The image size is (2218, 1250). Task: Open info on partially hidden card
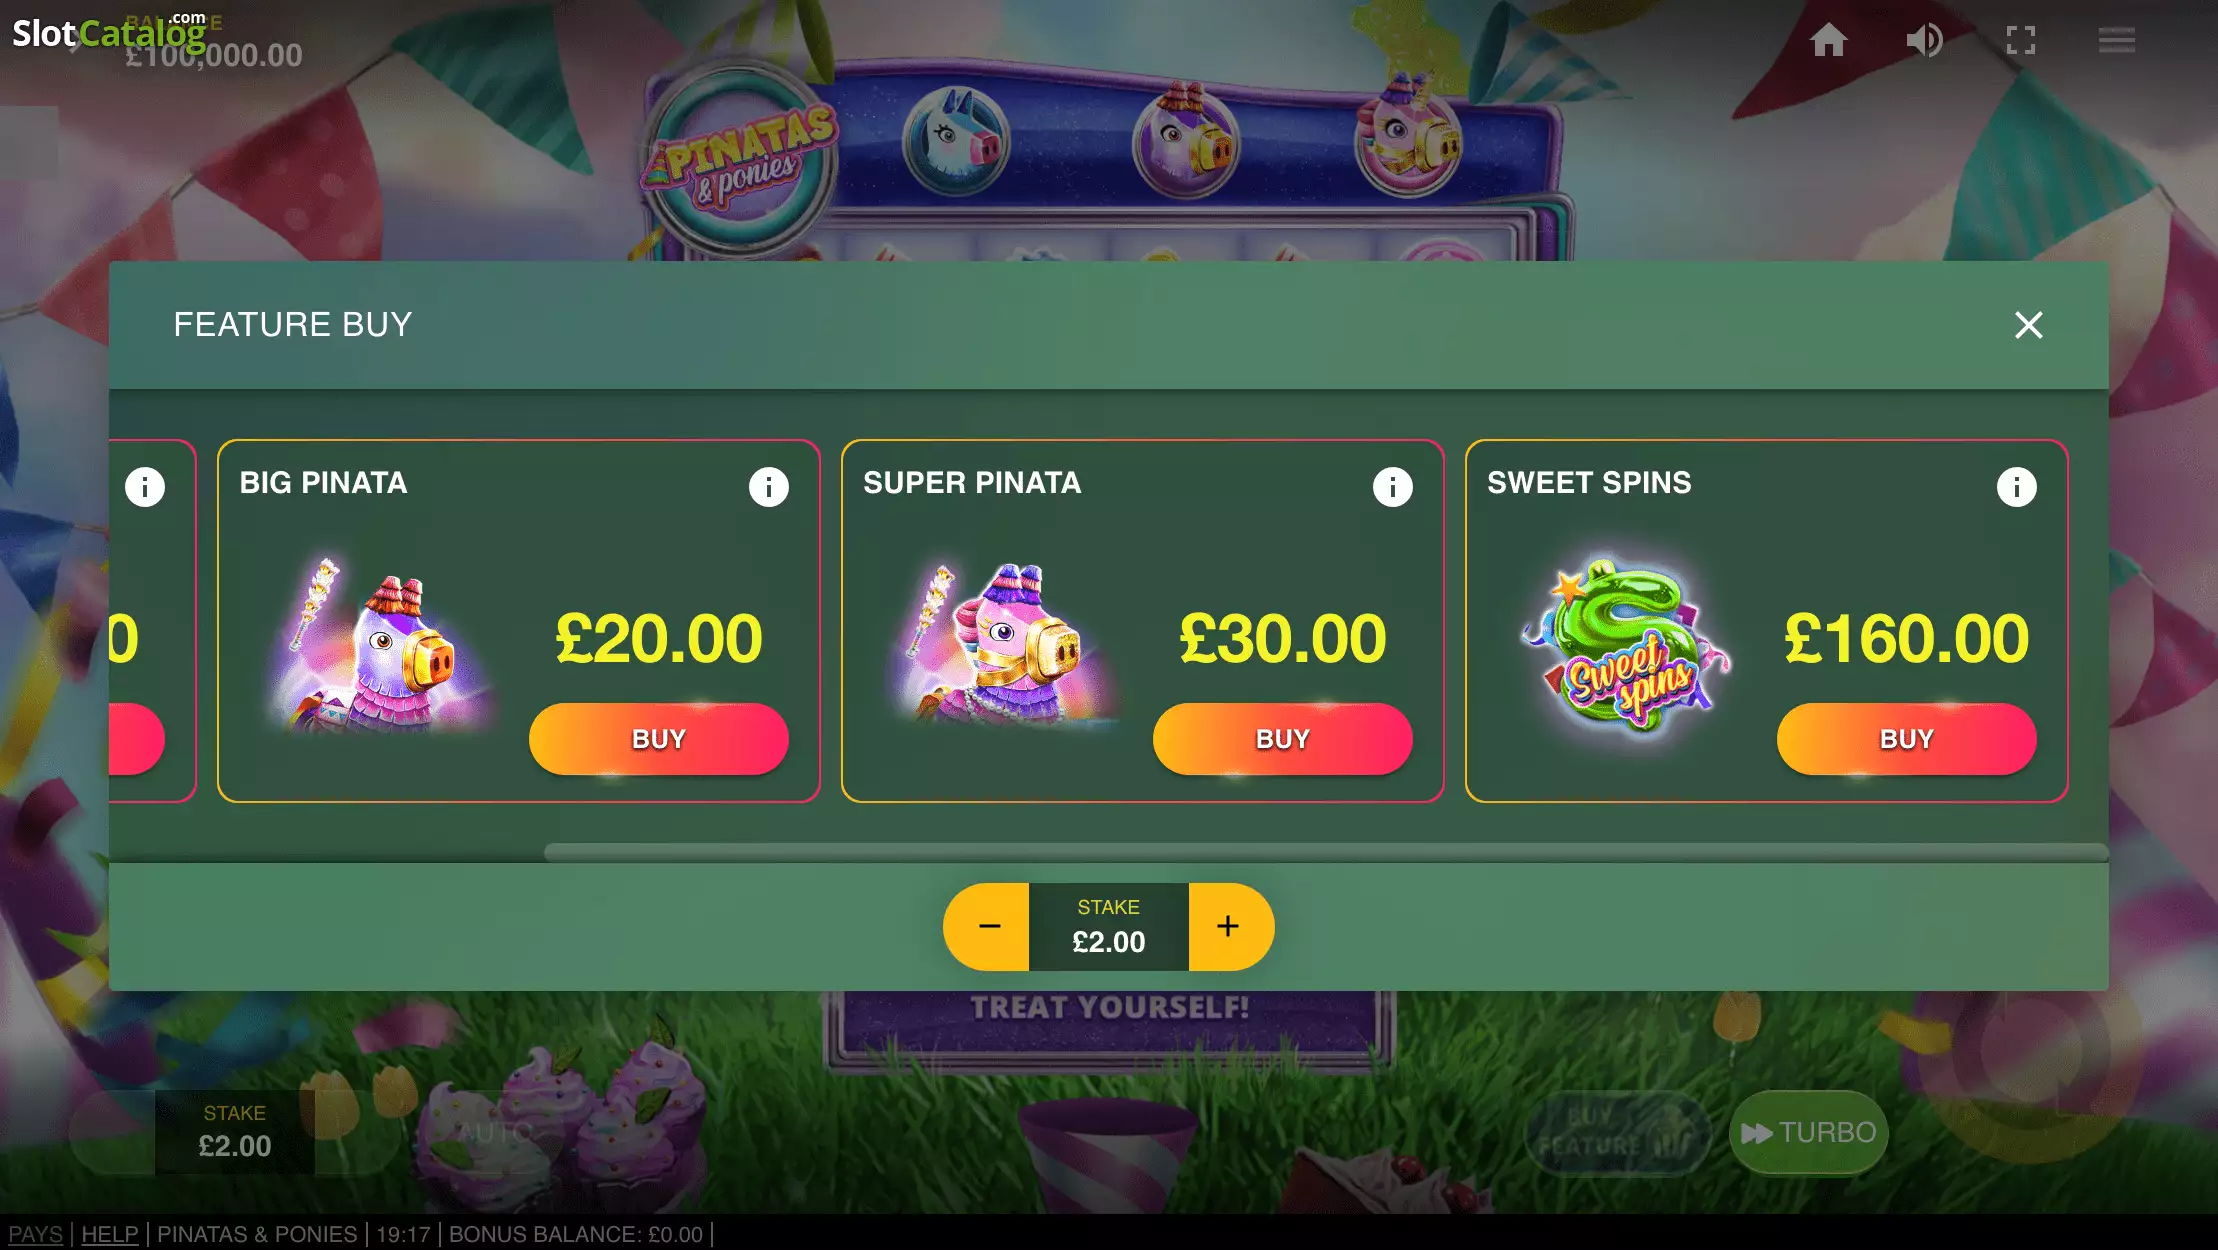click(145, 487)
